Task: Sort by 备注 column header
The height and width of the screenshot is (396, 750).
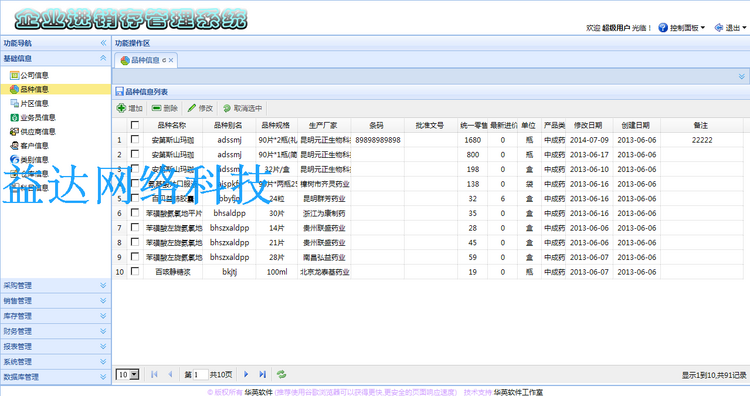Action: click(x=701, y=125)
